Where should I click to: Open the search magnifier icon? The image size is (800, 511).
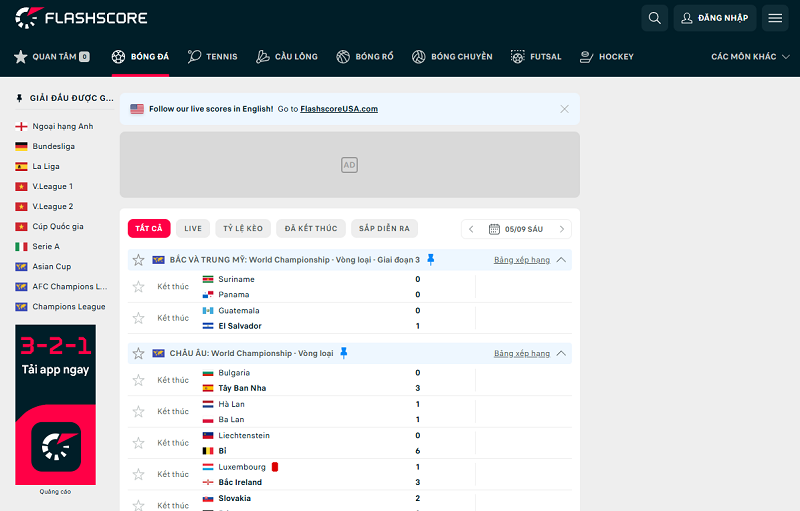(655, 18)
